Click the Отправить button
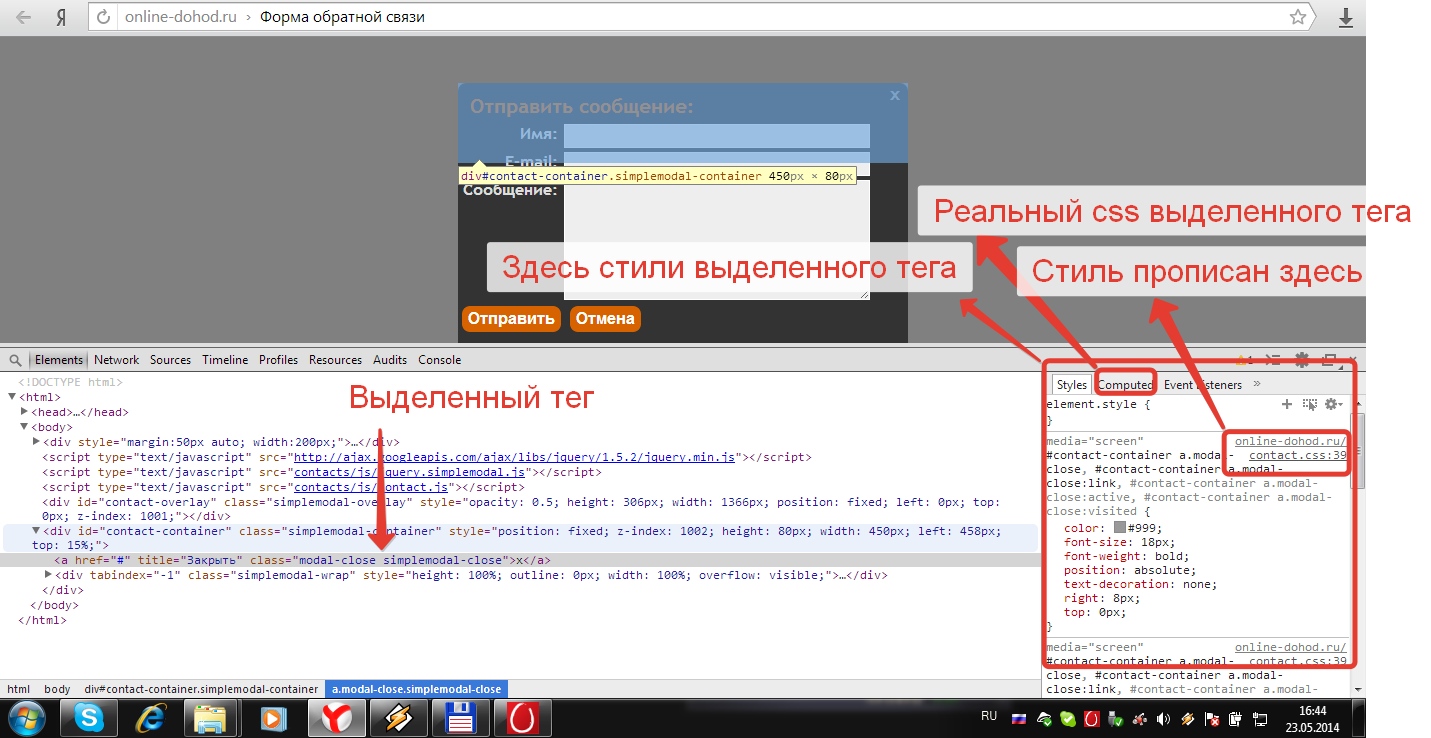 pos(511,319)
